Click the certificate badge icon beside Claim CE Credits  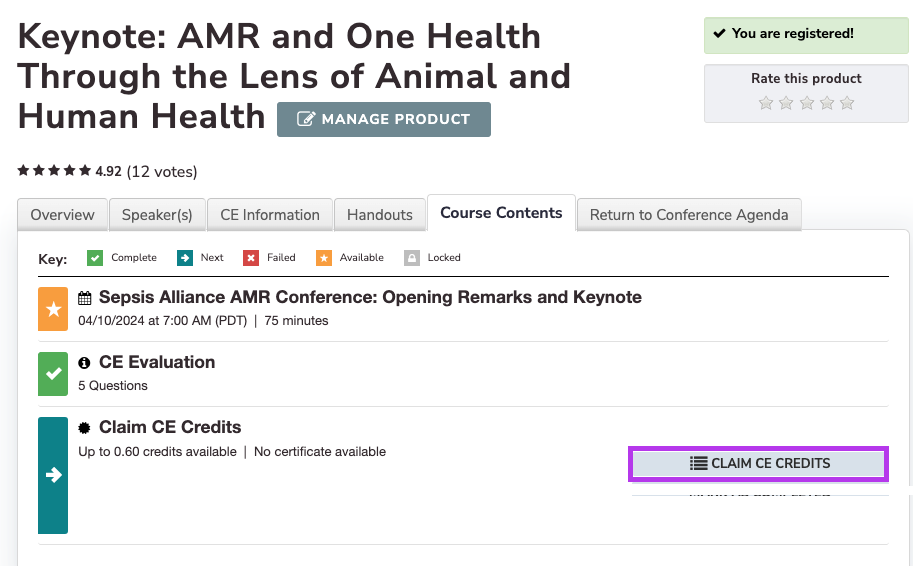pos(85,428)
